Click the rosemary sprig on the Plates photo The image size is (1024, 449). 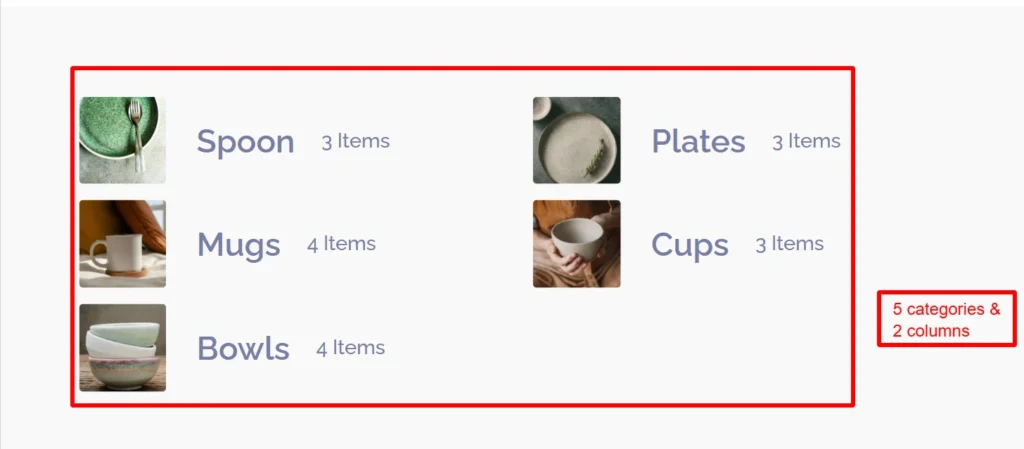pos(596,156)
